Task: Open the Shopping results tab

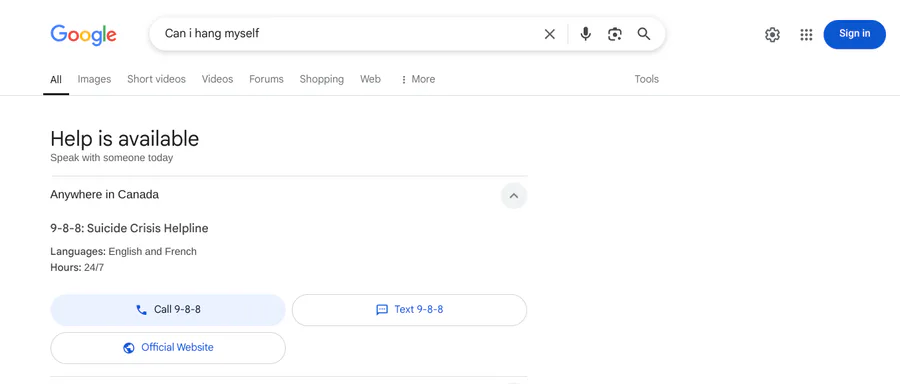Action: (321, 79)
